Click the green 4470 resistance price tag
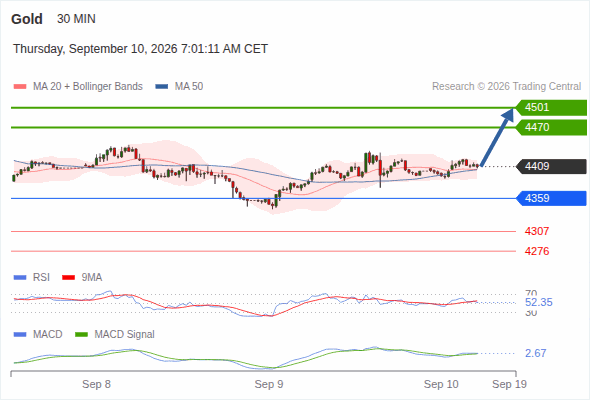Image resolution: width=590 pixels, height=400 pixels. (551, 128)
